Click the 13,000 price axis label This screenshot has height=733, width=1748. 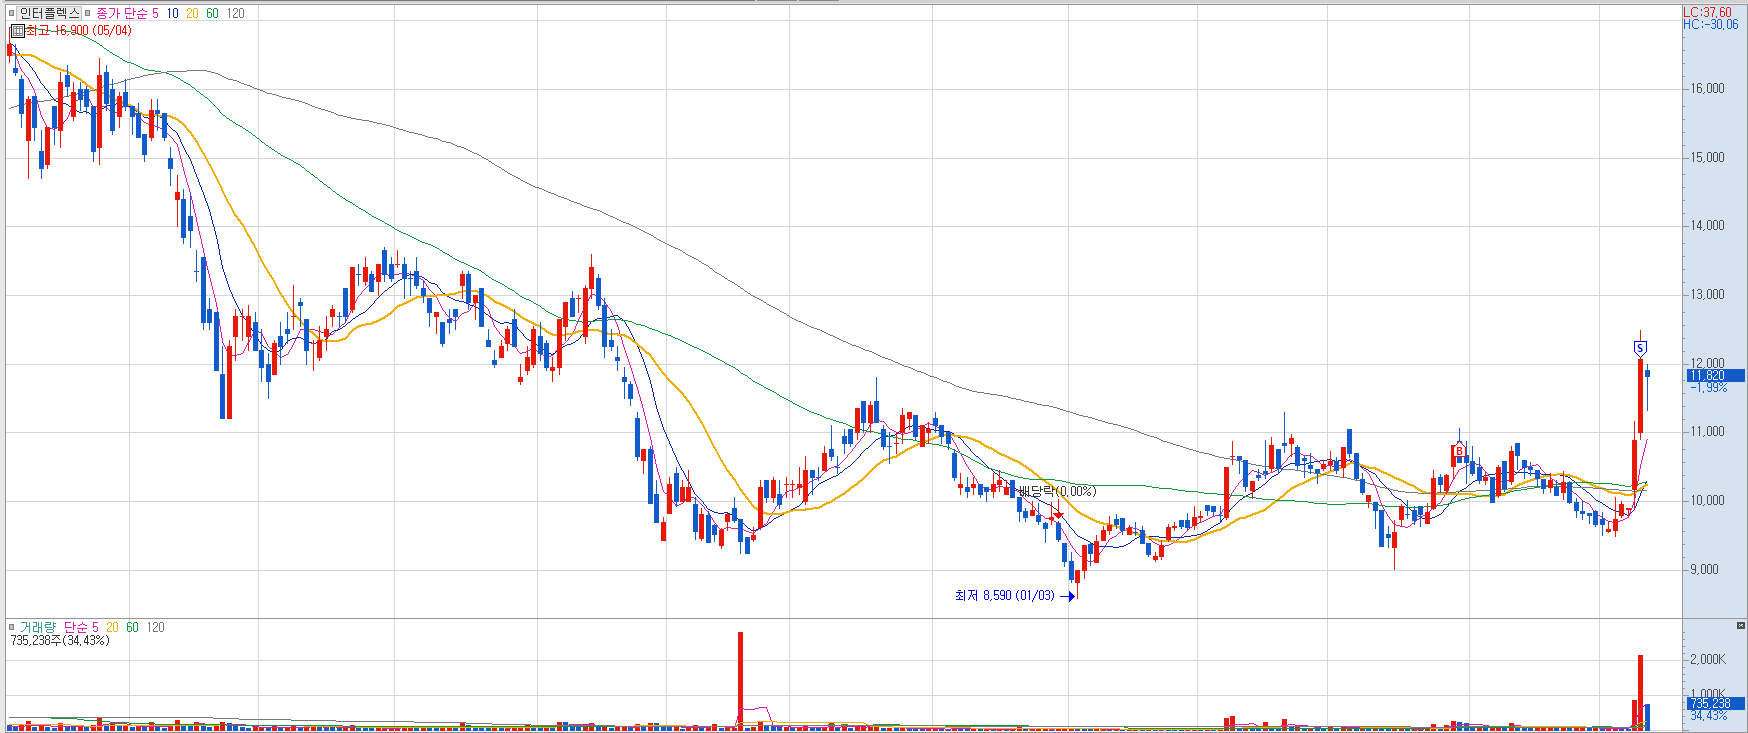pyautogui.click(x=1708, y=295)
